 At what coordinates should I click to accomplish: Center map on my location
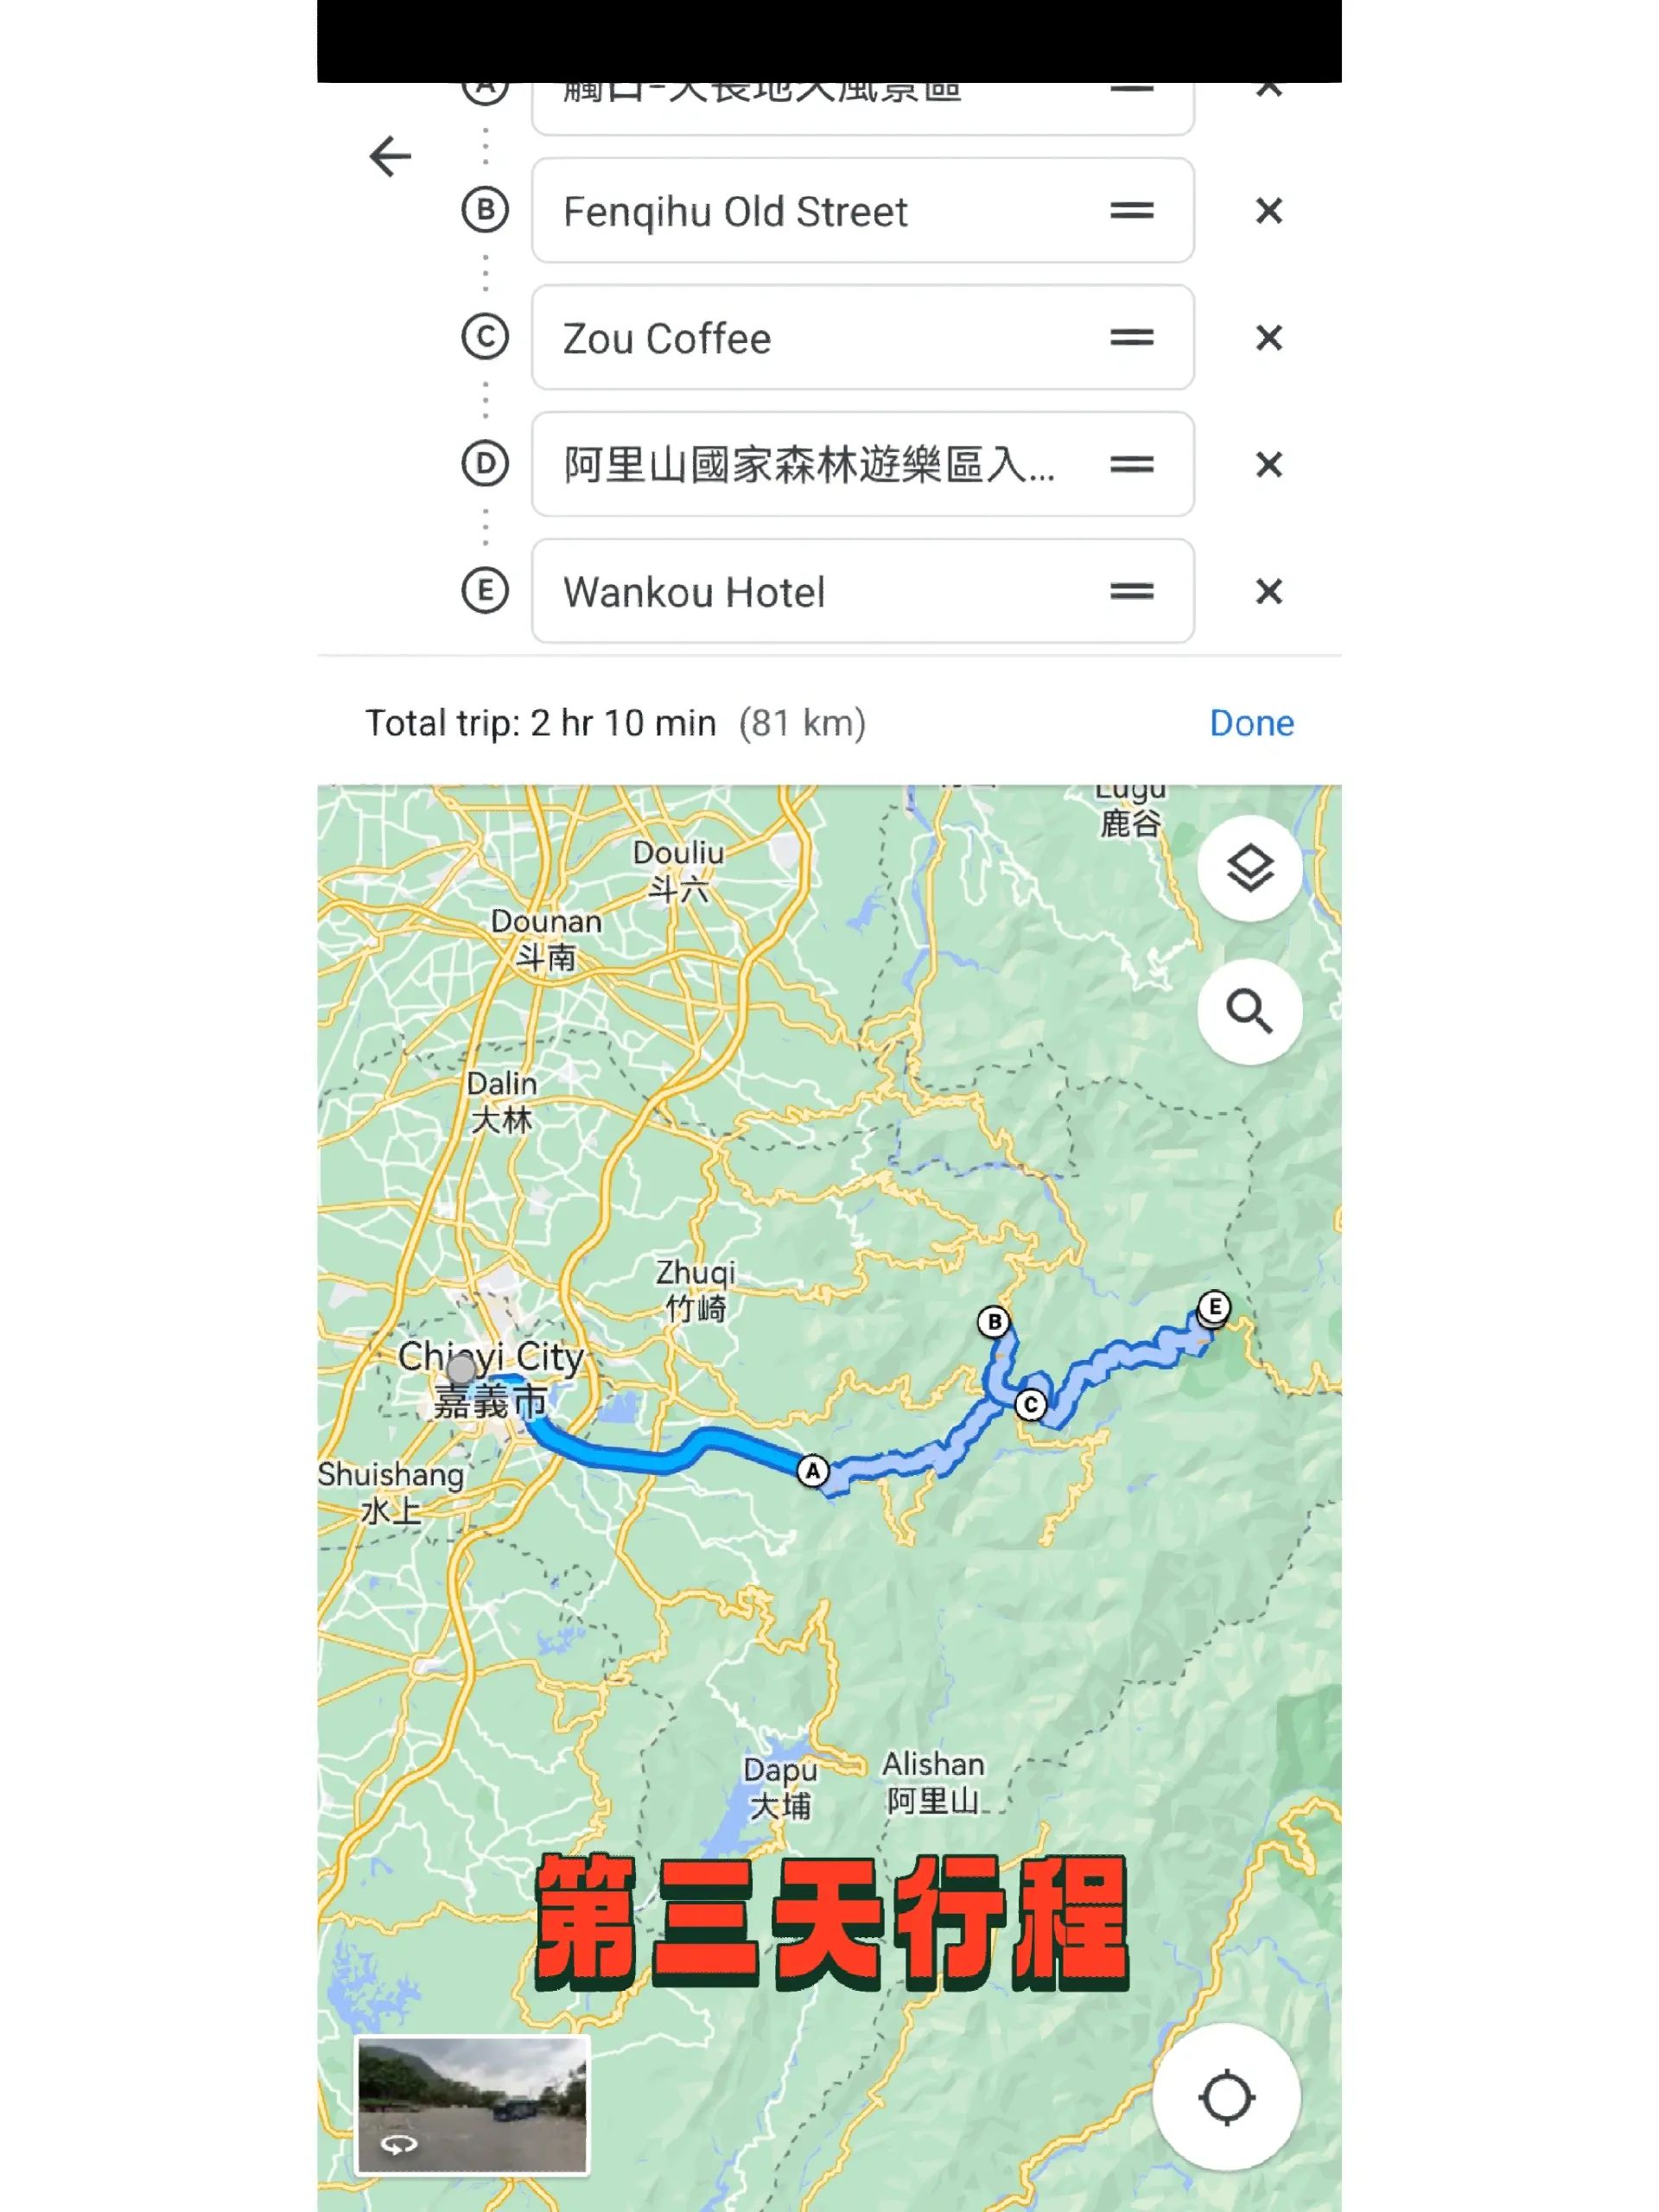point(1226,2097)
